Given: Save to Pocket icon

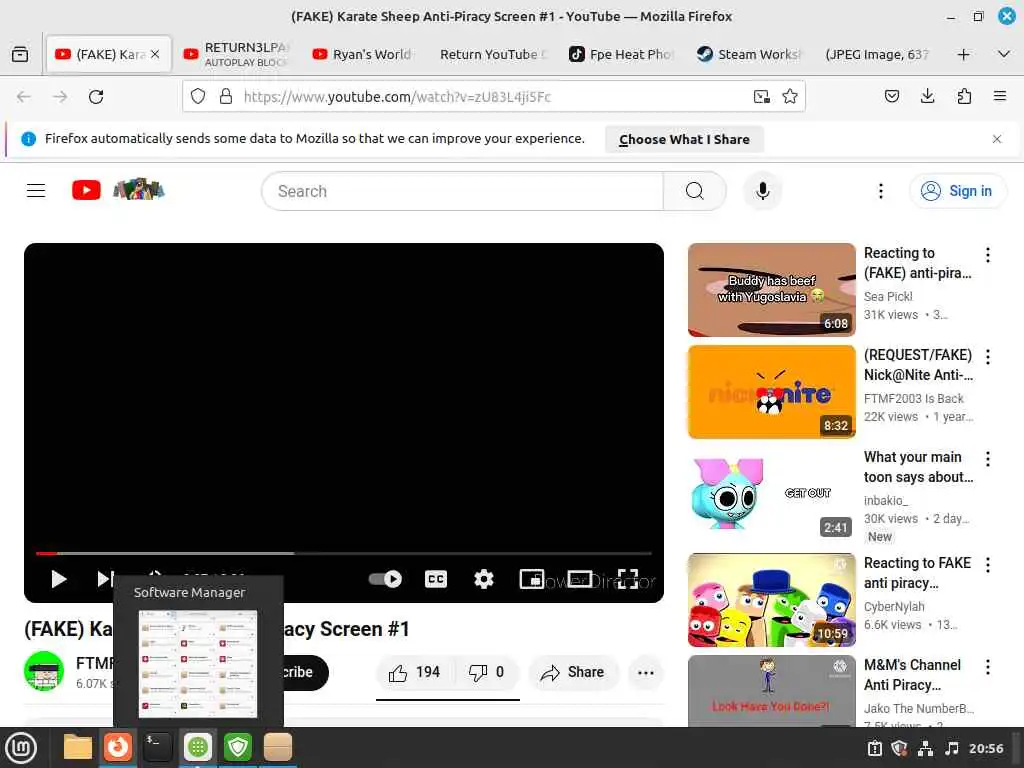Looking at the screenshot, I should (x=891, y=97).
